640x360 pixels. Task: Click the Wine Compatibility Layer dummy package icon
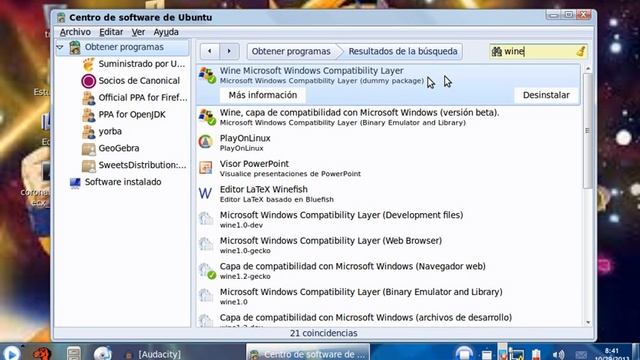[x=207, y=76]
